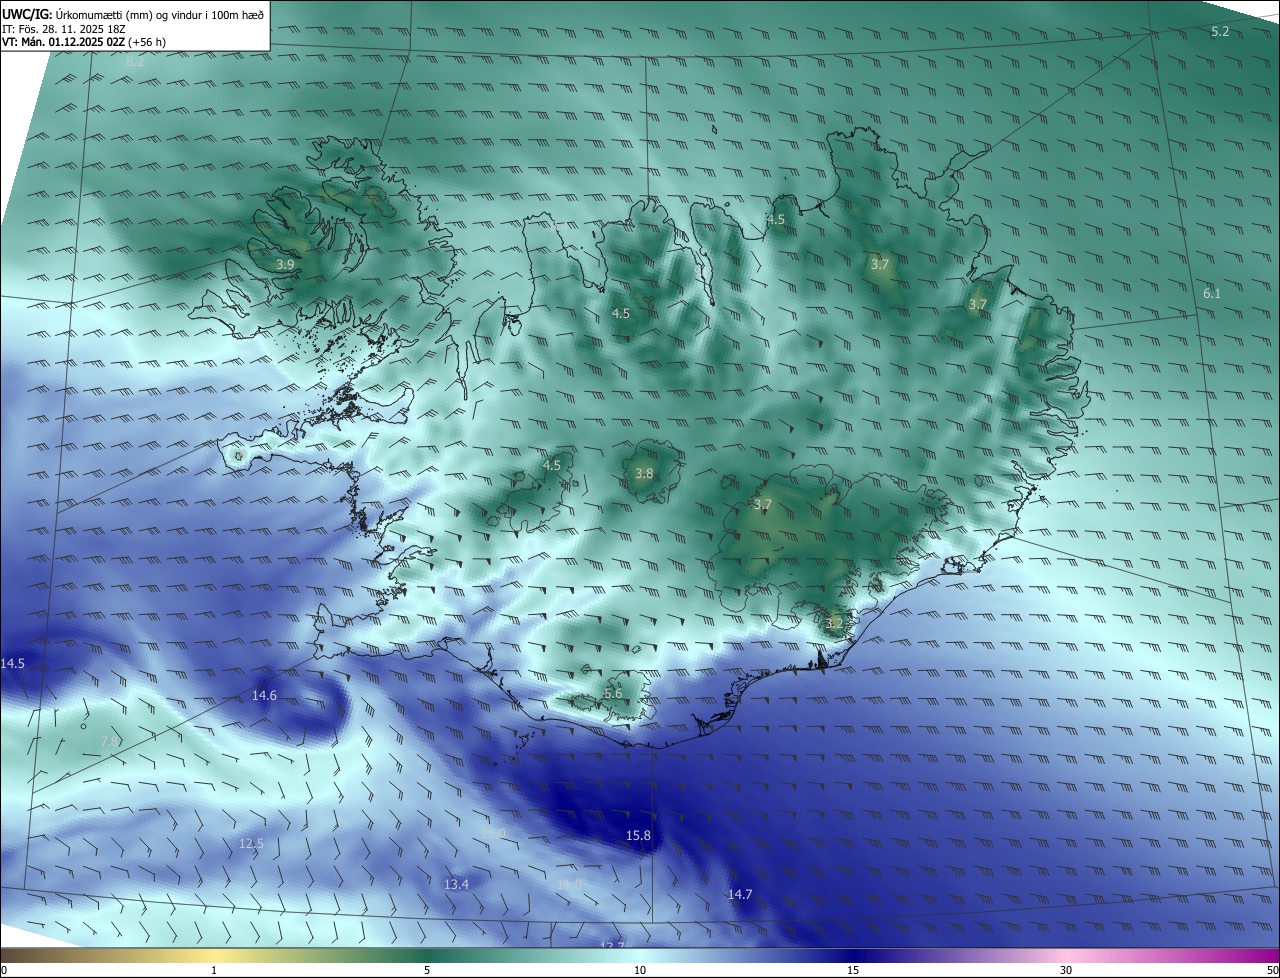Click the 3.9 value over the Westfjords

pyautogui.click(x=285, y=265)
